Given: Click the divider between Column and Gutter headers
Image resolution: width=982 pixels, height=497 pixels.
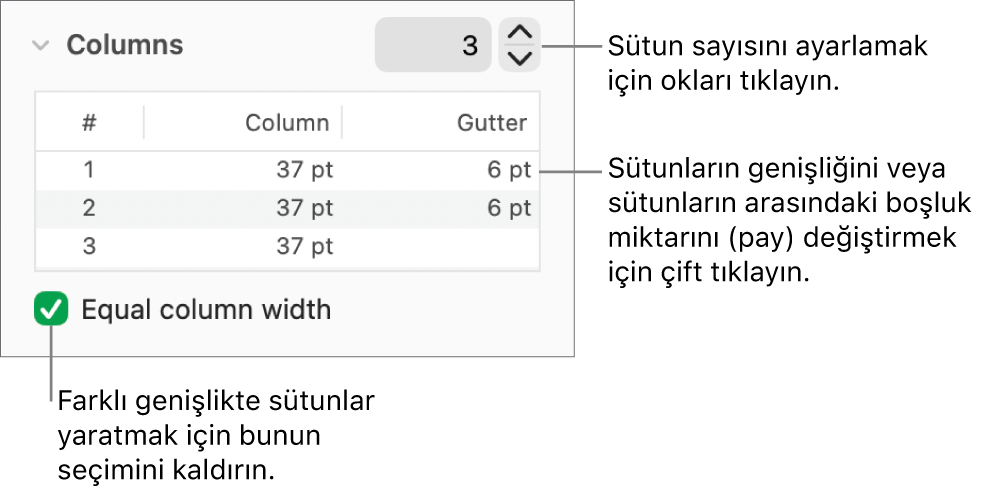Looking at the screenshot, I should [x=342, y=123].
